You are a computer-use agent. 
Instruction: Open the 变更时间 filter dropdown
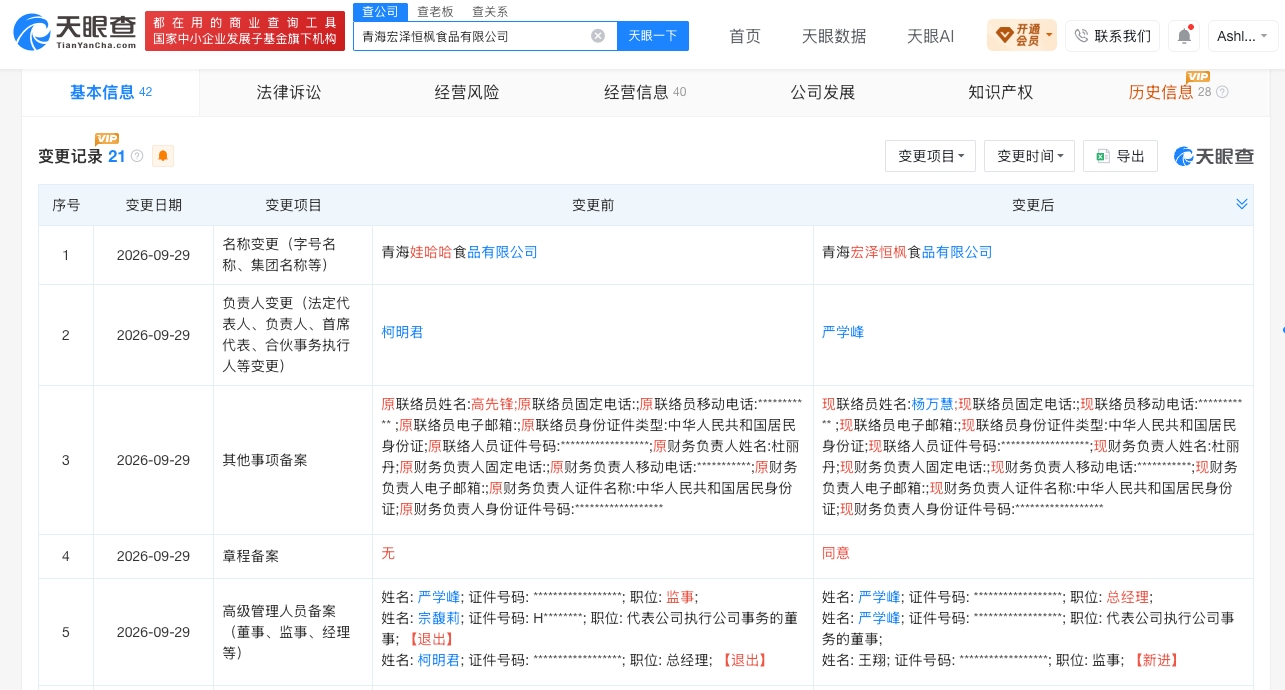tap(1030, 156)
